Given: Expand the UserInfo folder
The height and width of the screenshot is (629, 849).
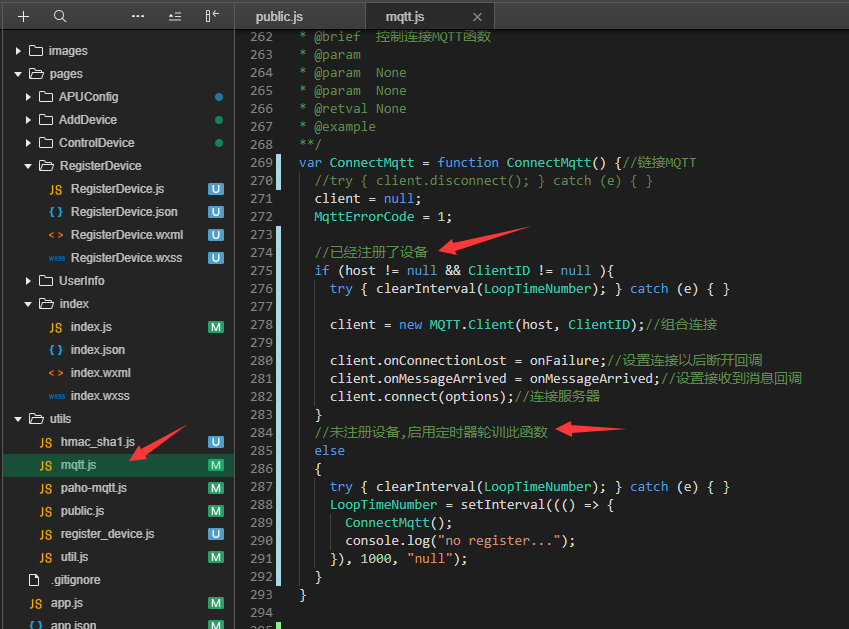Looking at the screenshot, I should point(28,281).
